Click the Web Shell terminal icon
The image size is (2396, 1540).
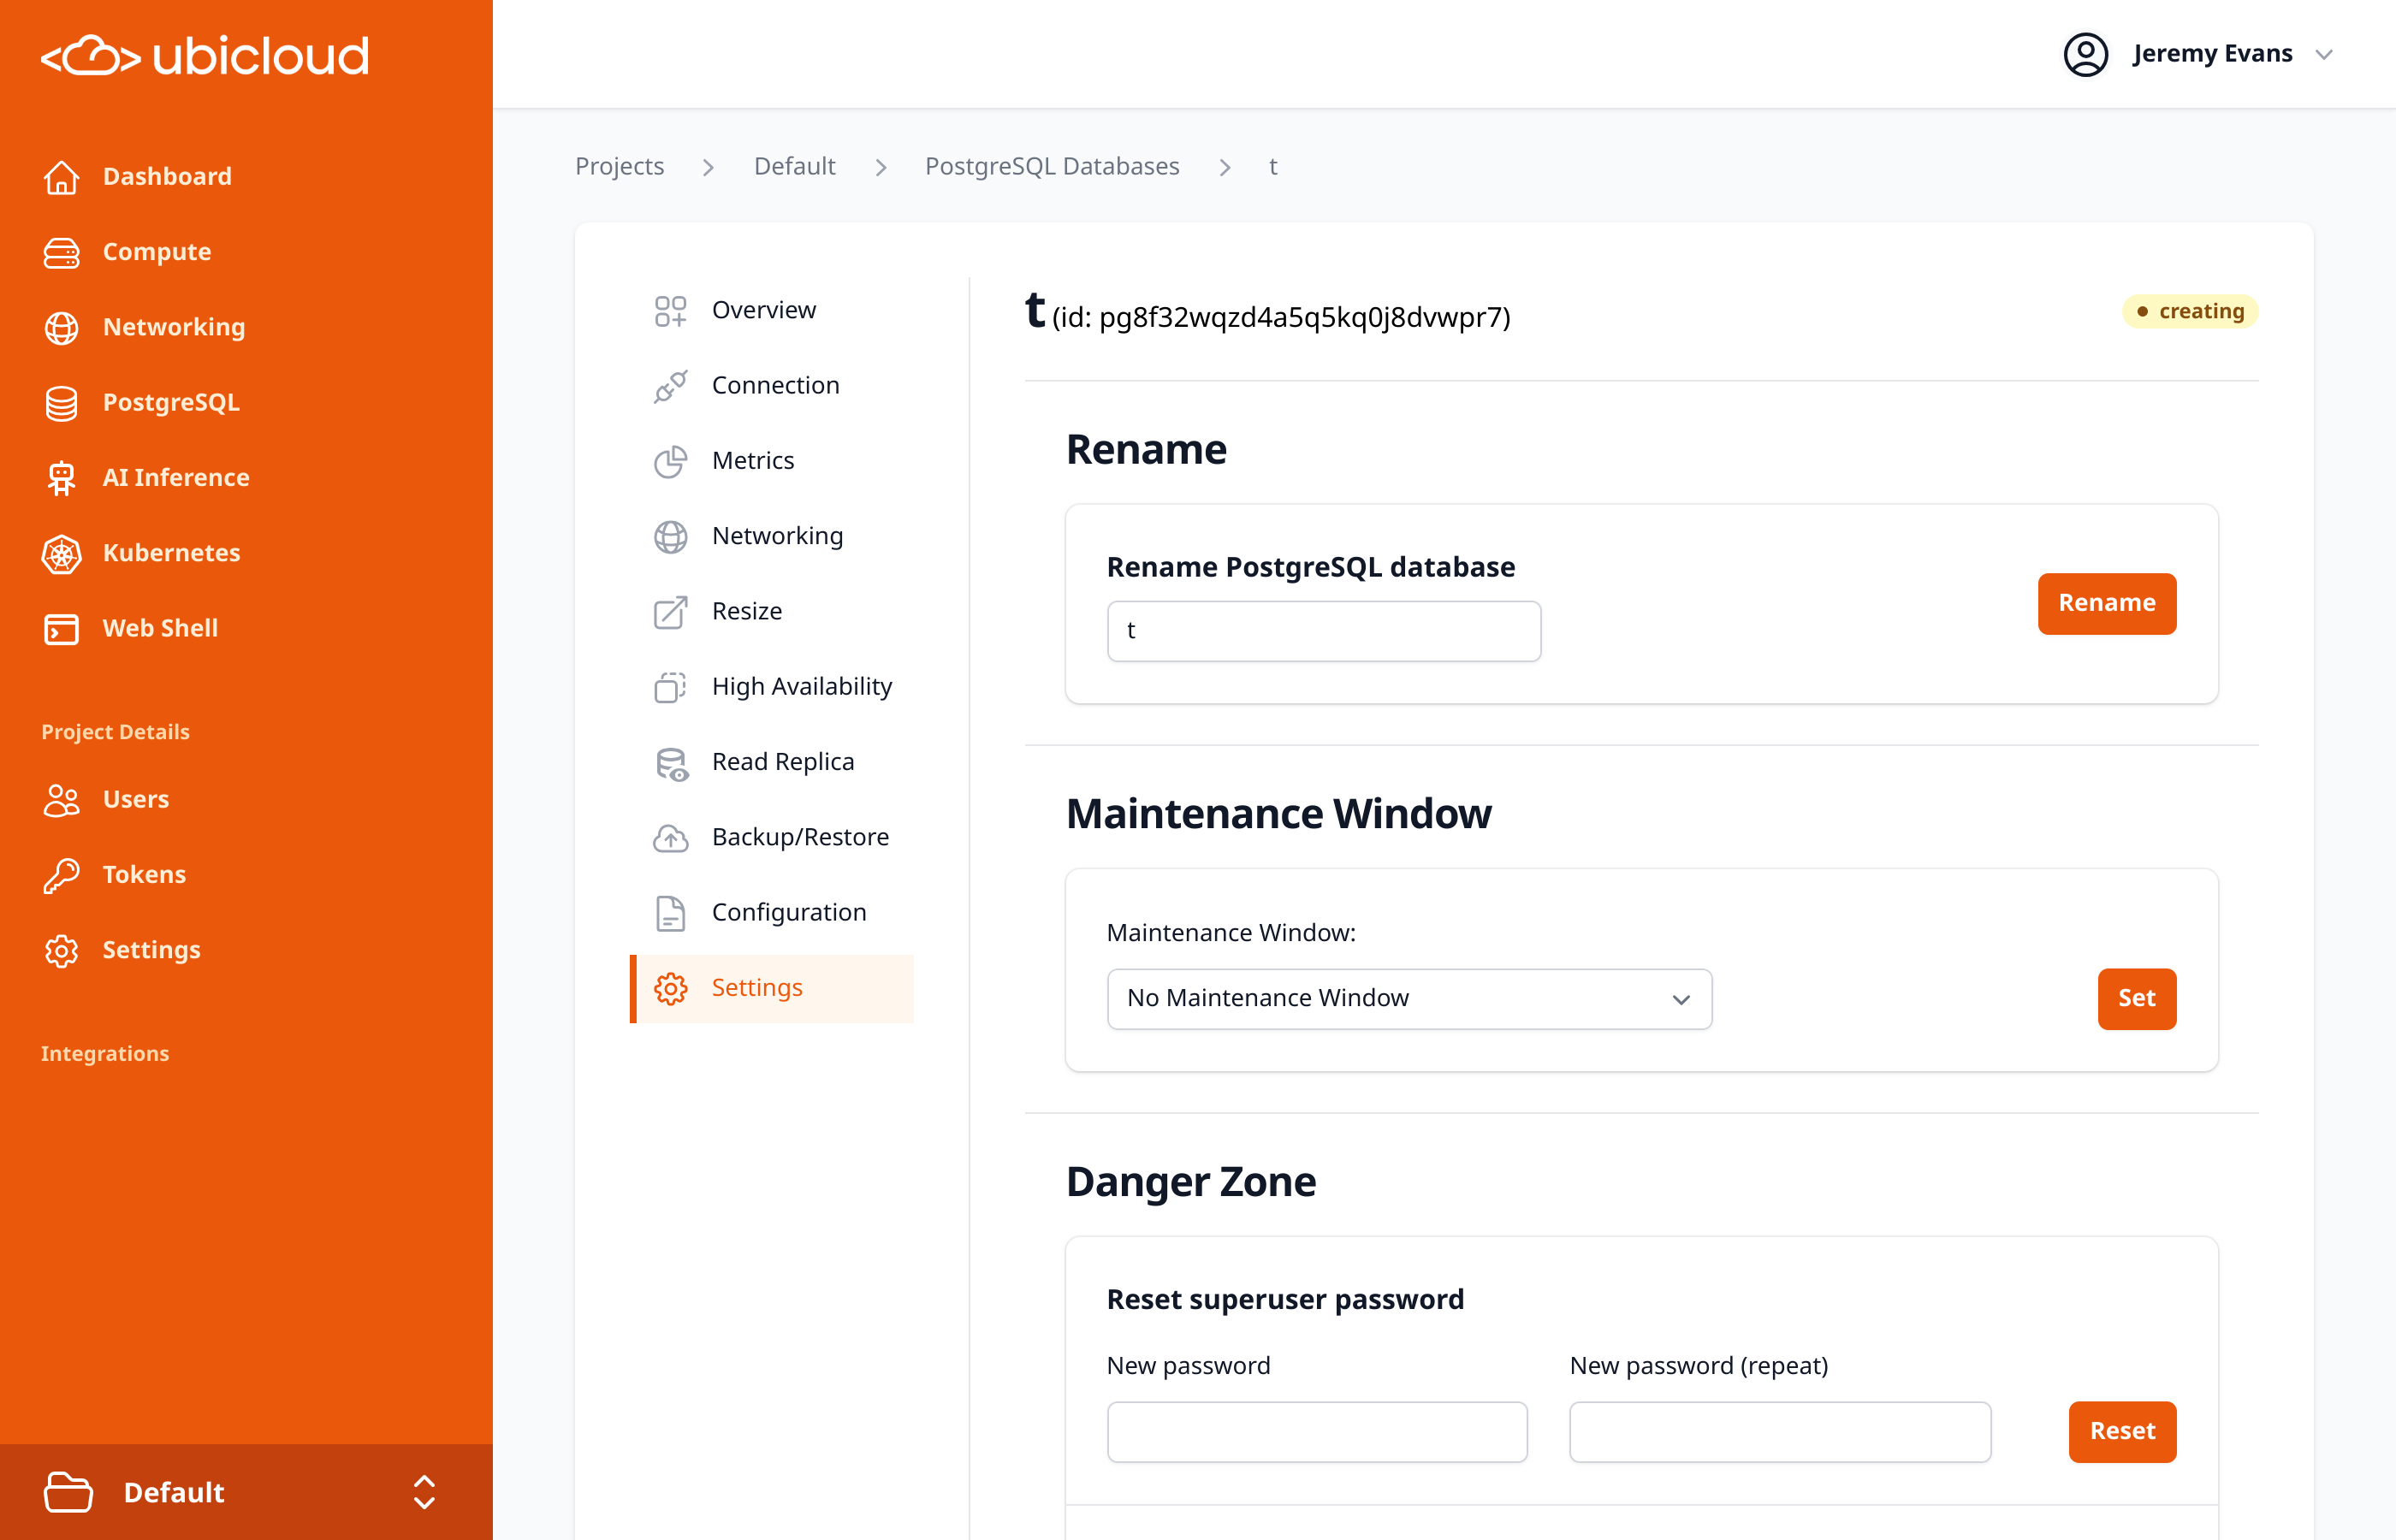point(61,629)
